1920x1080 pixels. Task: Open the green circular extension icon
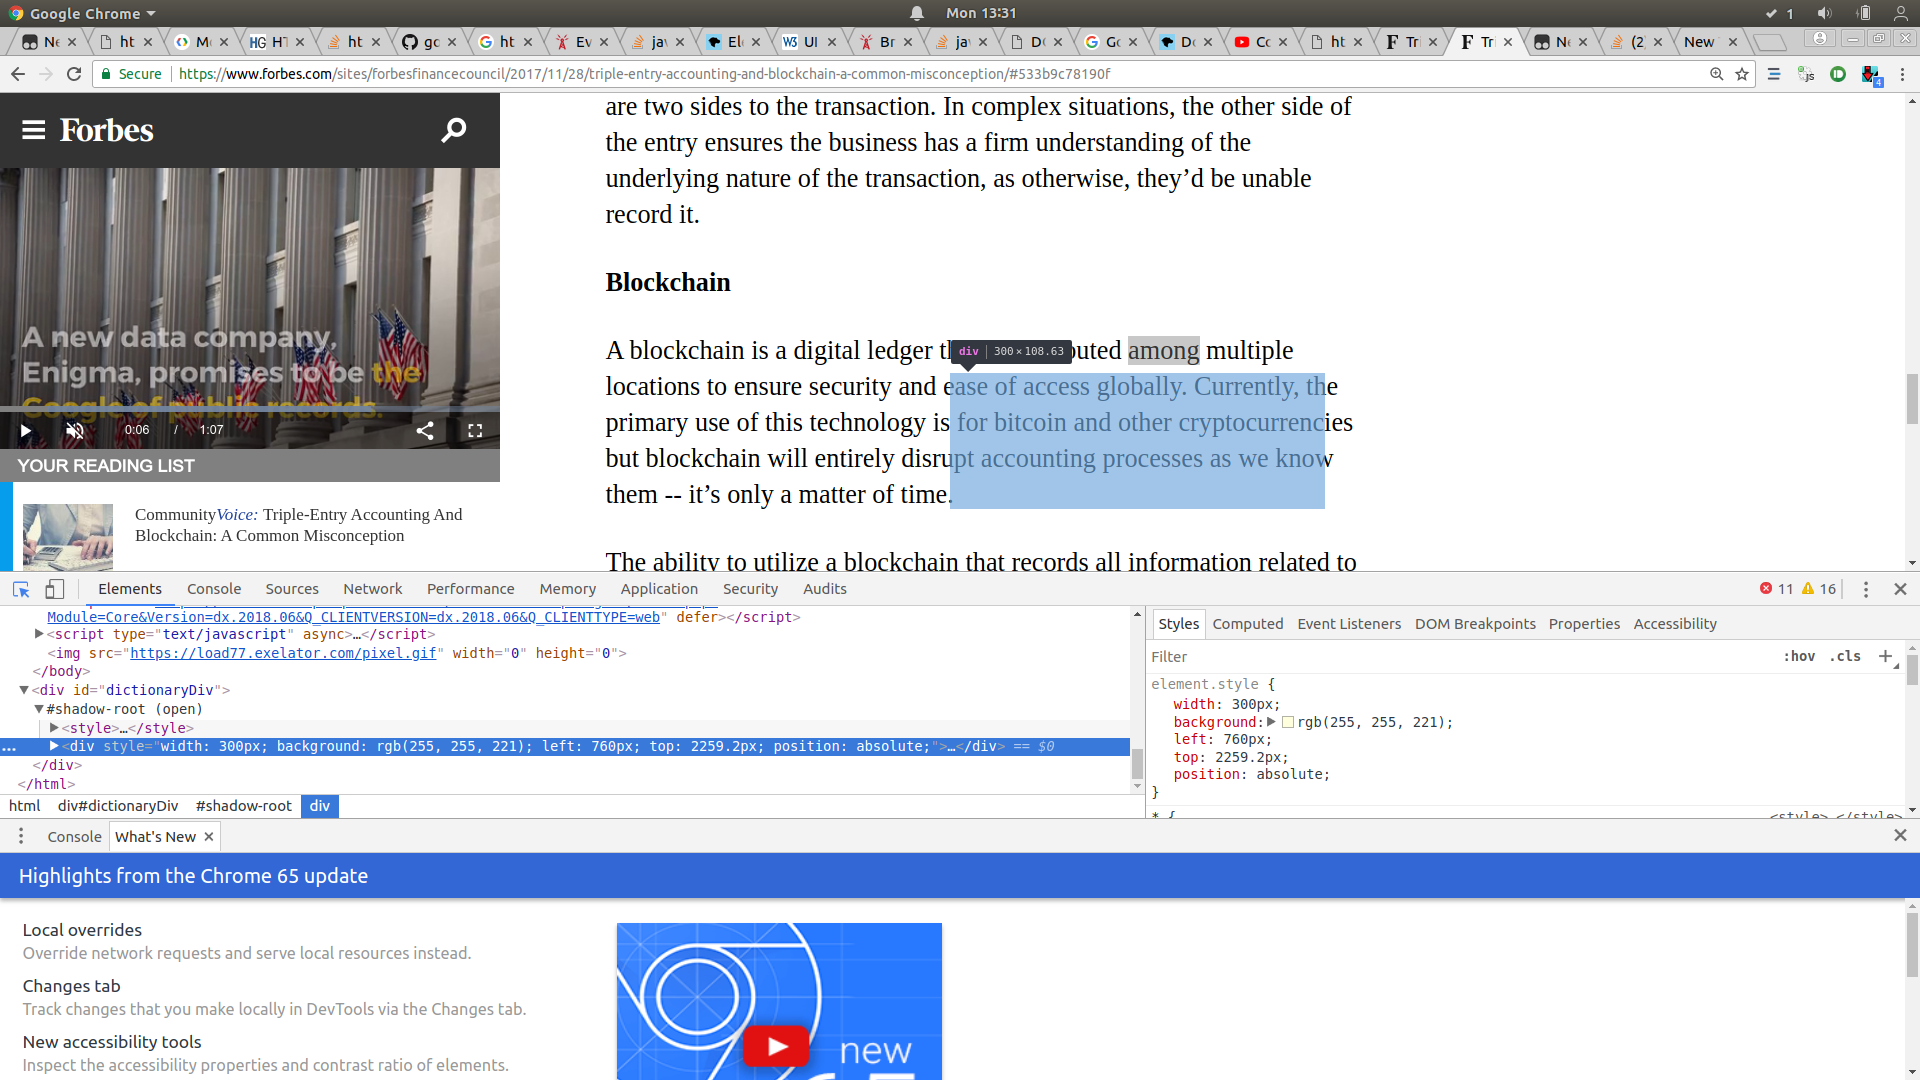click(x=1838, y=74)
